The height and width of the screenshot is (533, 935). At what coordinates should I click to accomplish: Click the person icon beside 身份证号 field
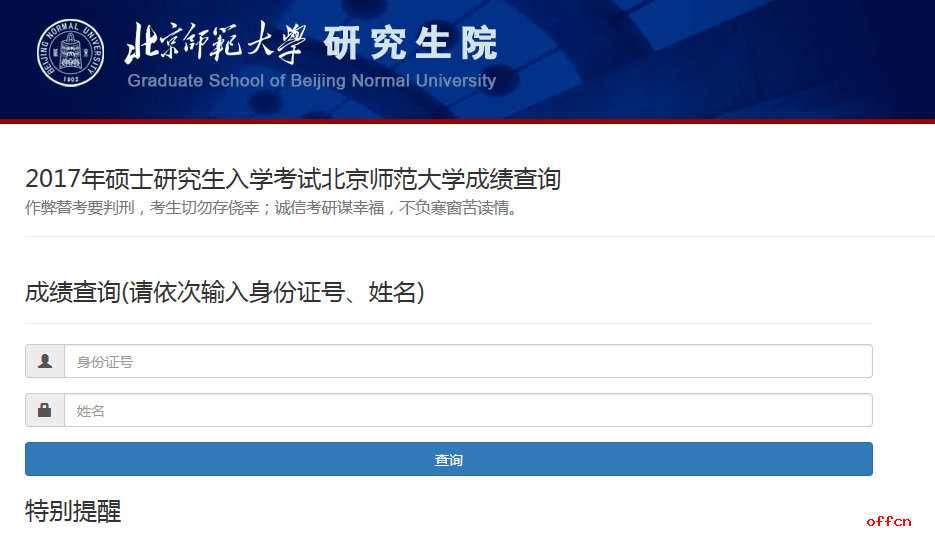(45, 361)
